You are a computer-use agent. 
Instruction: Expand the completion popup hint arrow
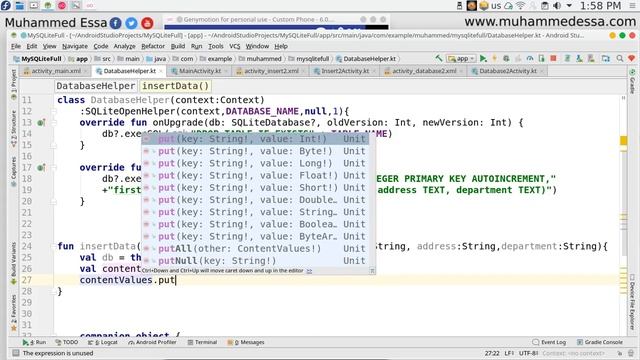309,271
